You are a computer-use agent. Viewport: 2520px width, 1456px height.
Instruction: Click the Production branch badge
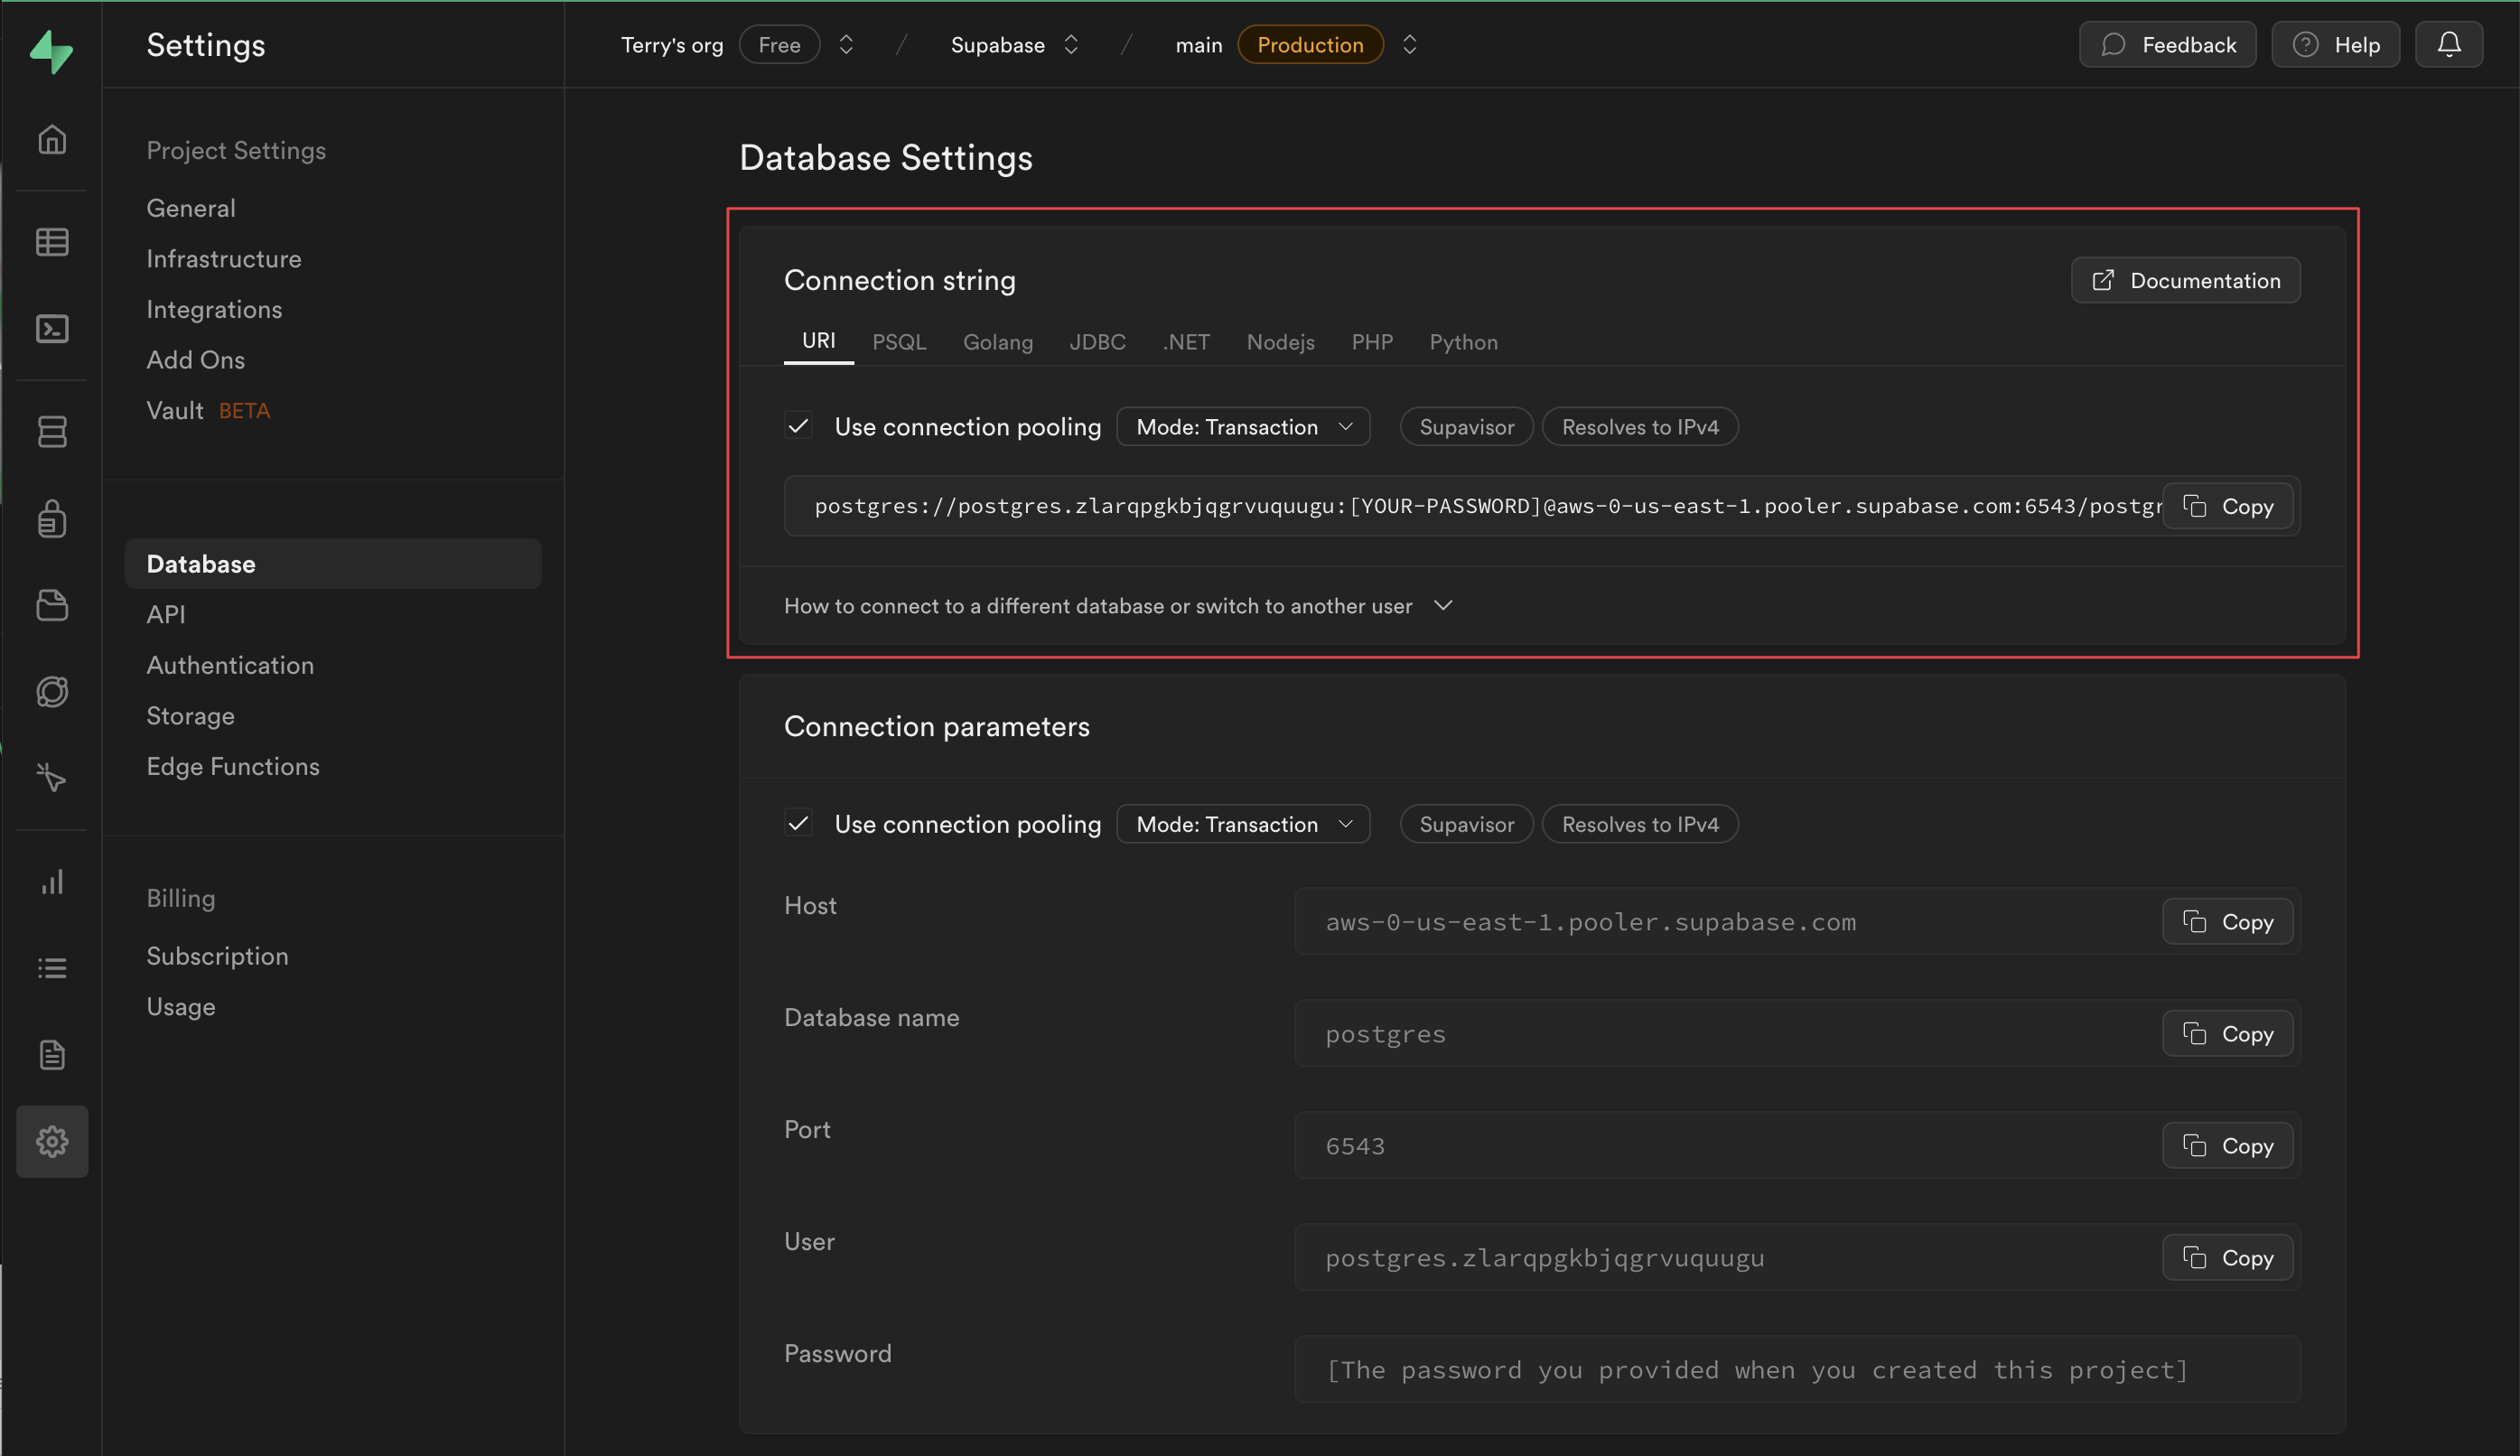1310,44
